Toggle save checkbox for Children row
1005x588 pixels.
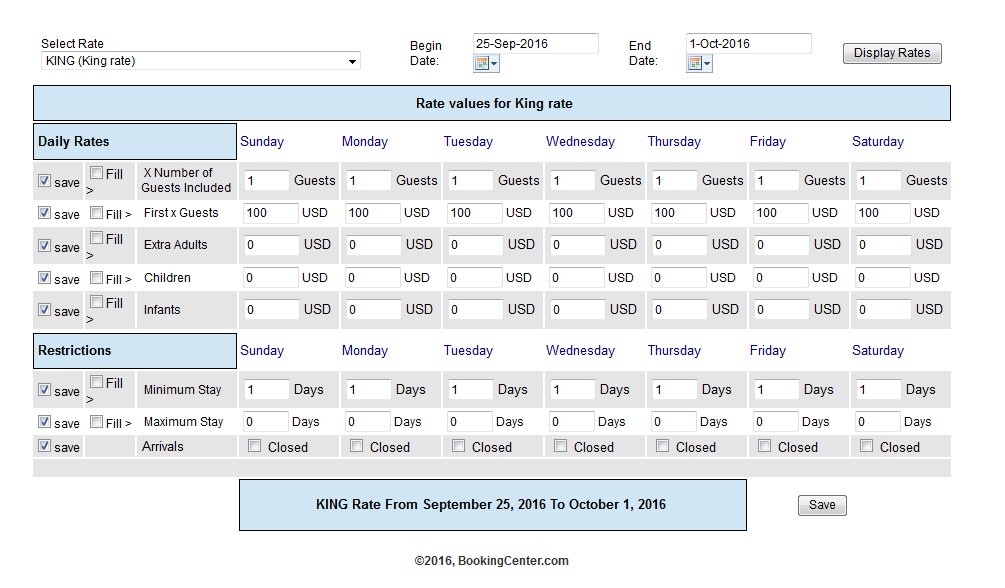[44, 277]
